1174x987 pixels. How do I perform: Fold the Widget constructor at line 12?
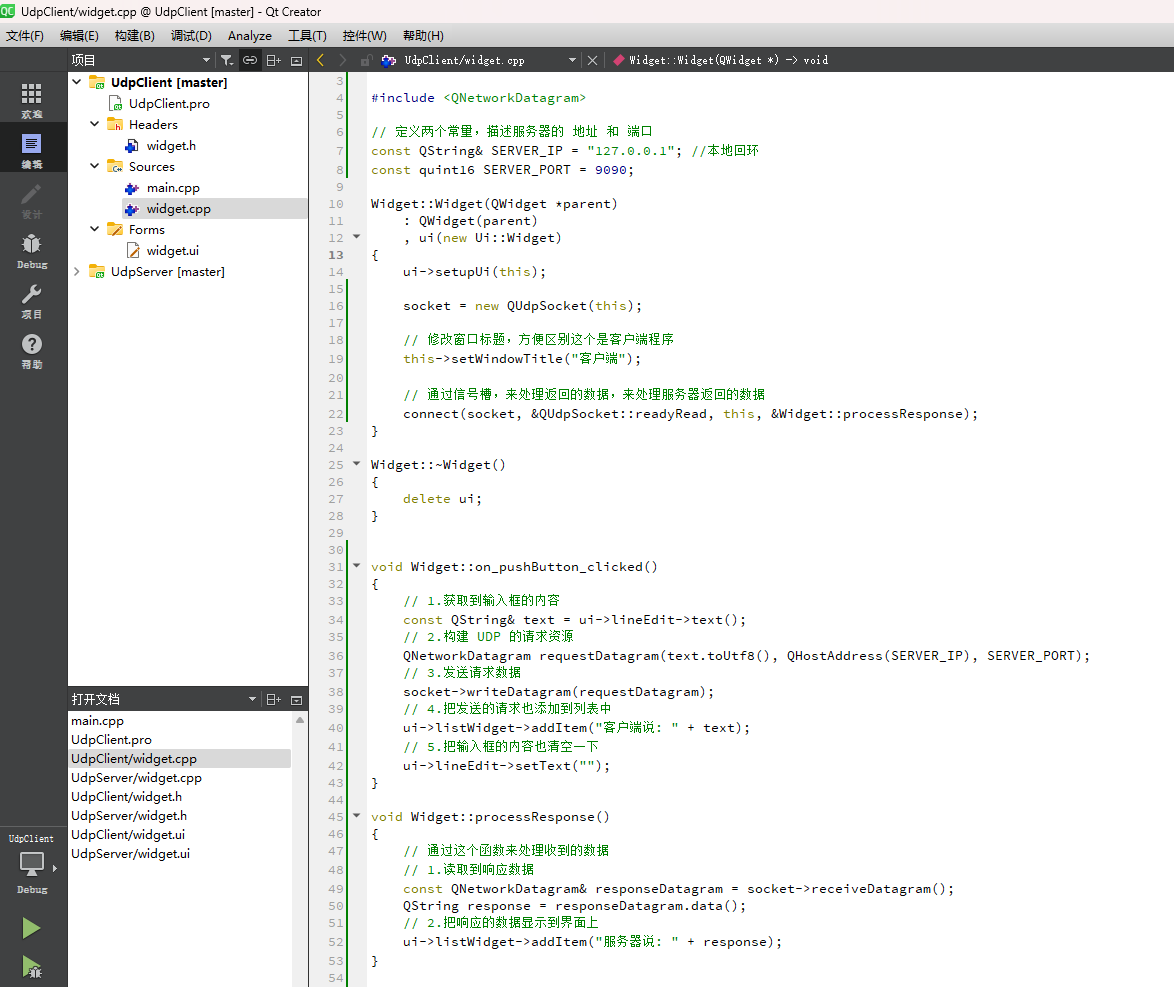tap(356, 237)
